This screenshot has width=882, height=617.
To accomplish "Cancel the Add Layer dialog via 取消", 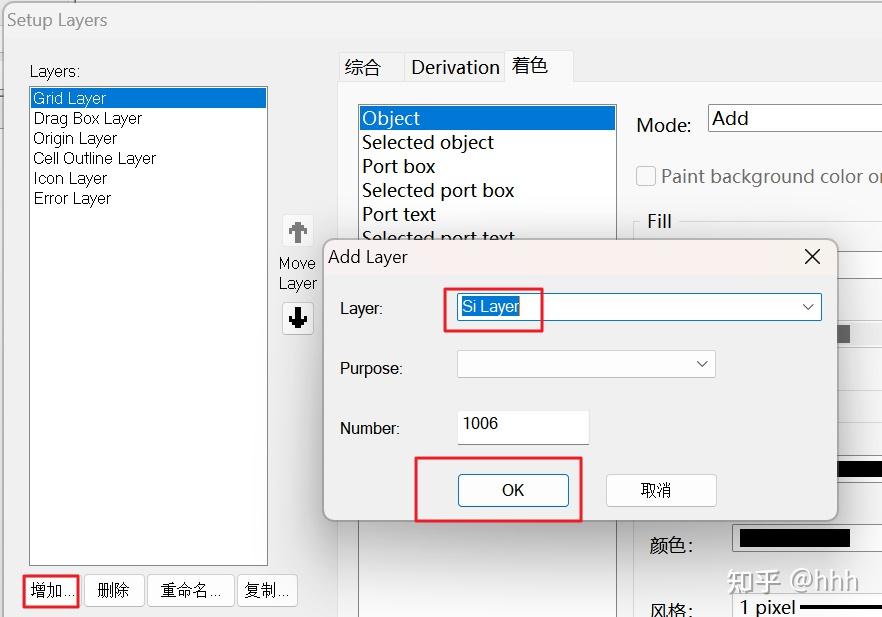I will coord(660,490).
